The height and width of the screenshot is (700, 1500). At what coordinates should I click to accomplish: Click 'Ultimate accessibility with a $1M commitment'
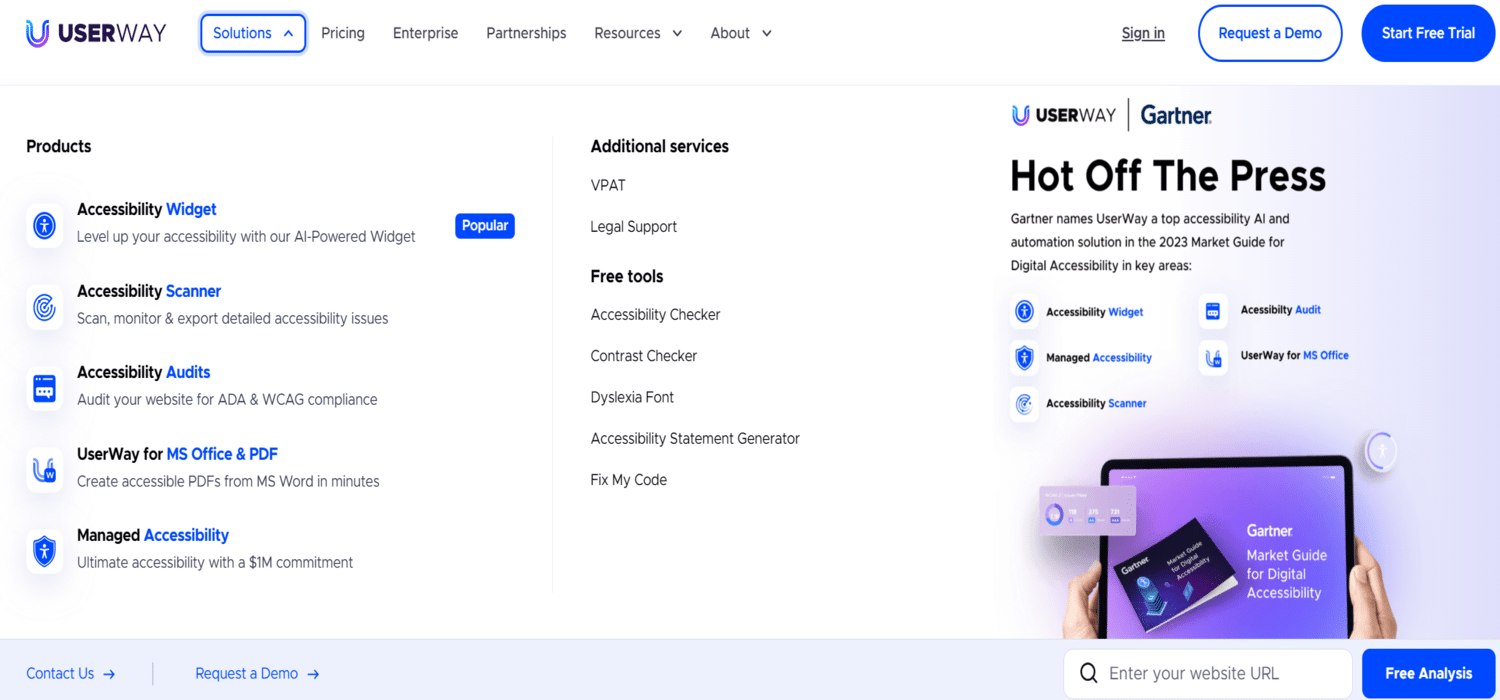coord(215,562)
